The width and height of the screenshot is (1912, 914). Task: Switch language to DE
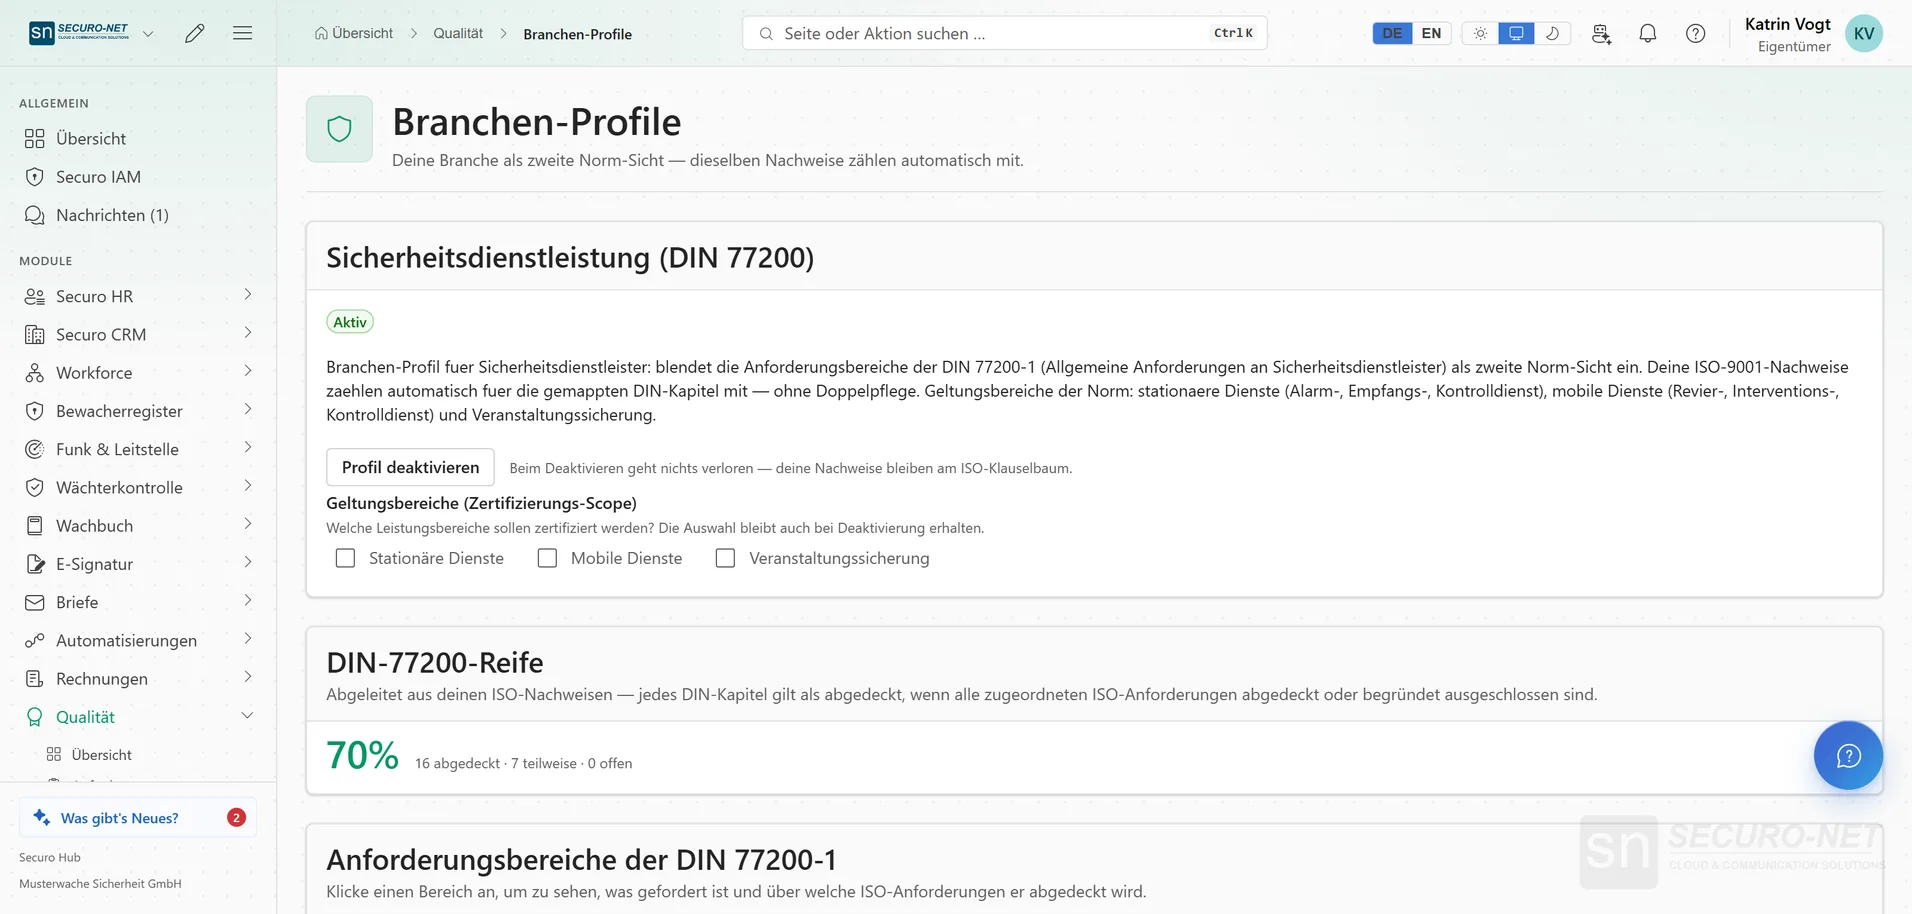tap(1392, 33)
